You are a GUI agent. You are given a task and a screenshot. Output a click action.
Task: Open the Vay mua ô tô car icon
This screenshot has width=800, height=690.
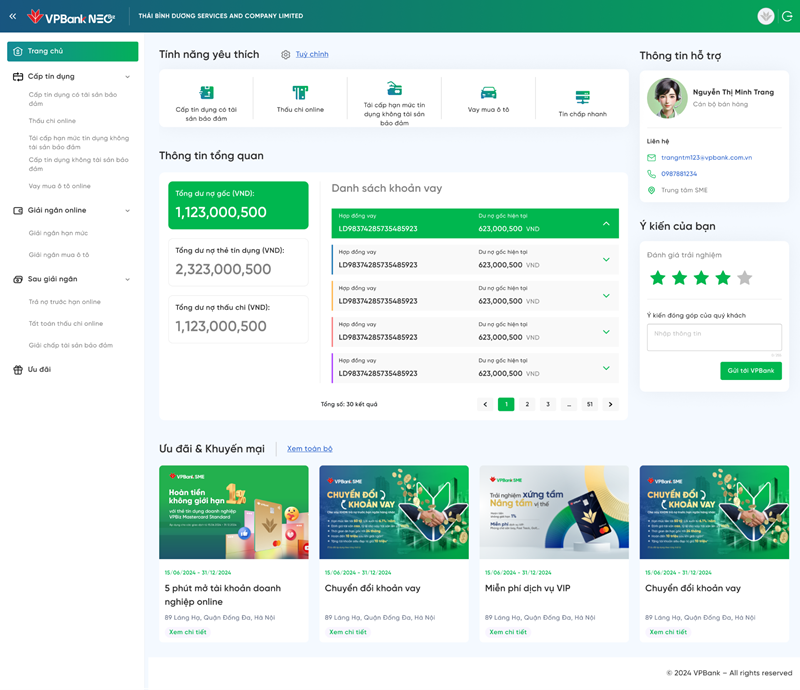[488, 92]
